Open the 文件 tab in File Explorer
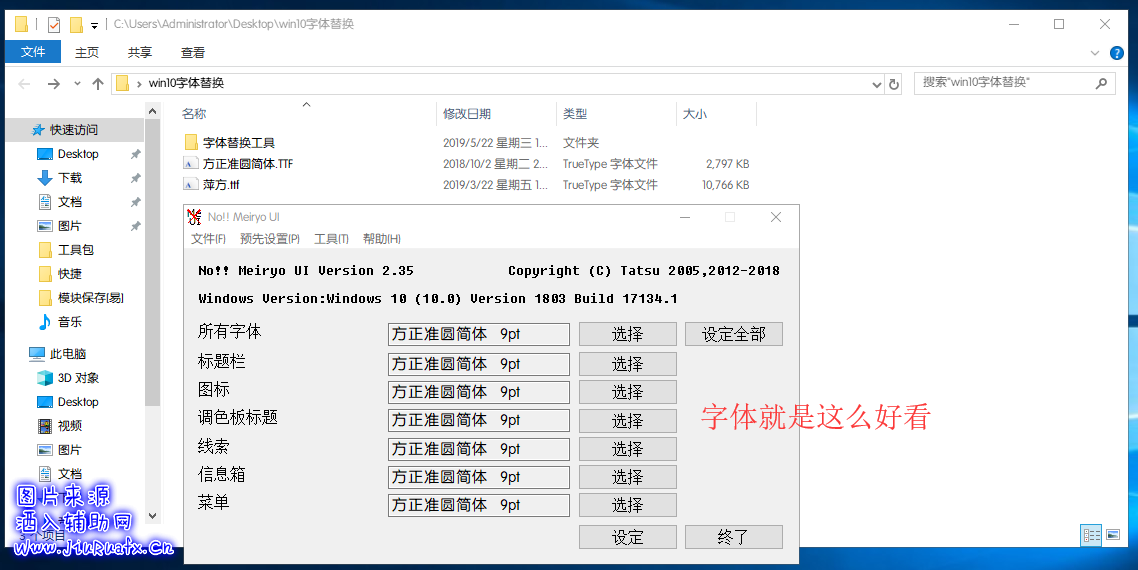 (x=33, y=52)
